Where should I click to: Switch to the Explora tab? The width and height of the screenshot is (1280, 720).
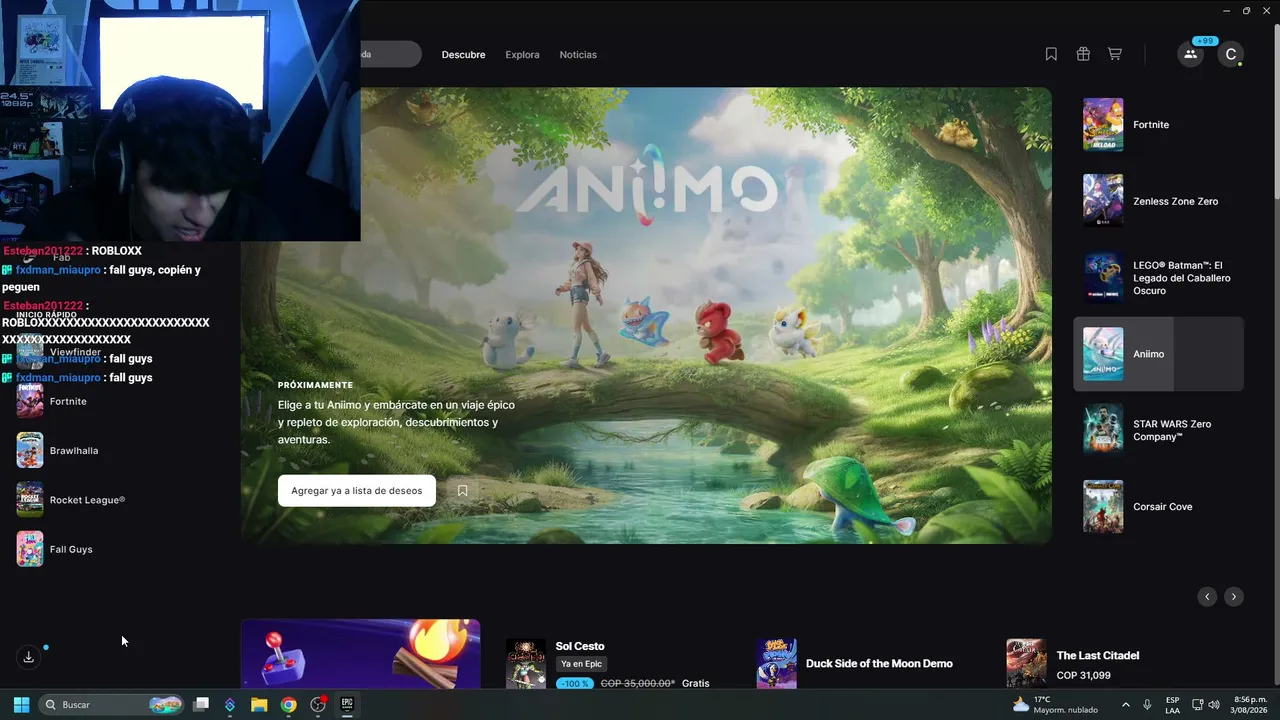522,55
